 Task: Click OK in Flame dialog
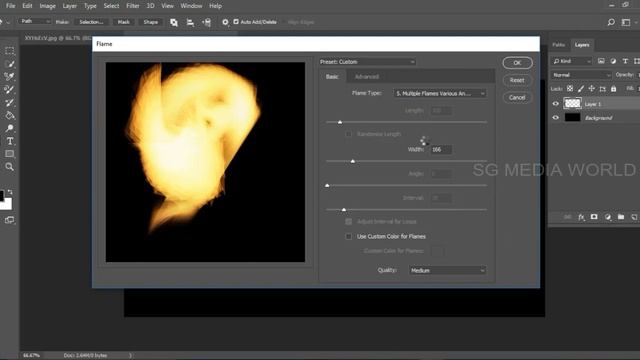pyautogui.click(x=517, y=63)
